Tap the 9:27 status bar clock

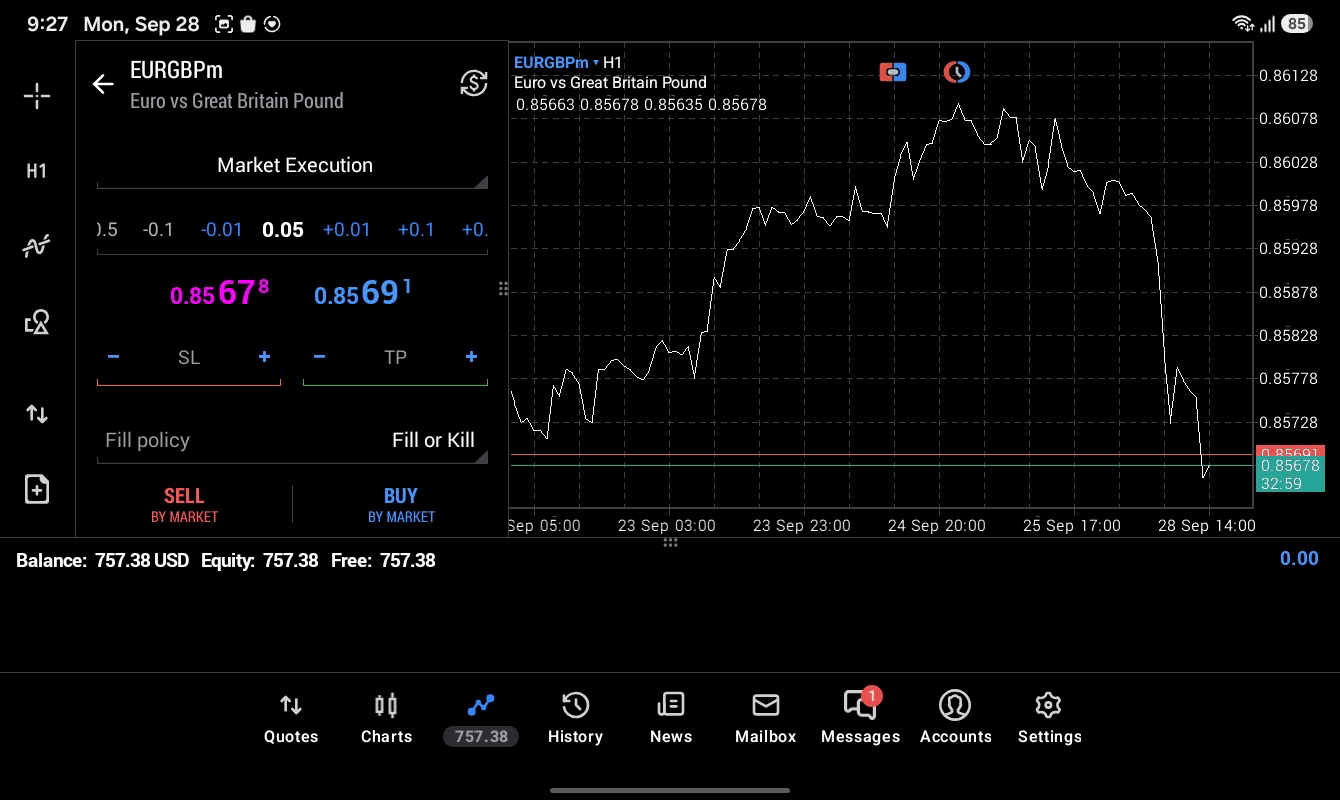pyautogui.click(x=47, y=24)
